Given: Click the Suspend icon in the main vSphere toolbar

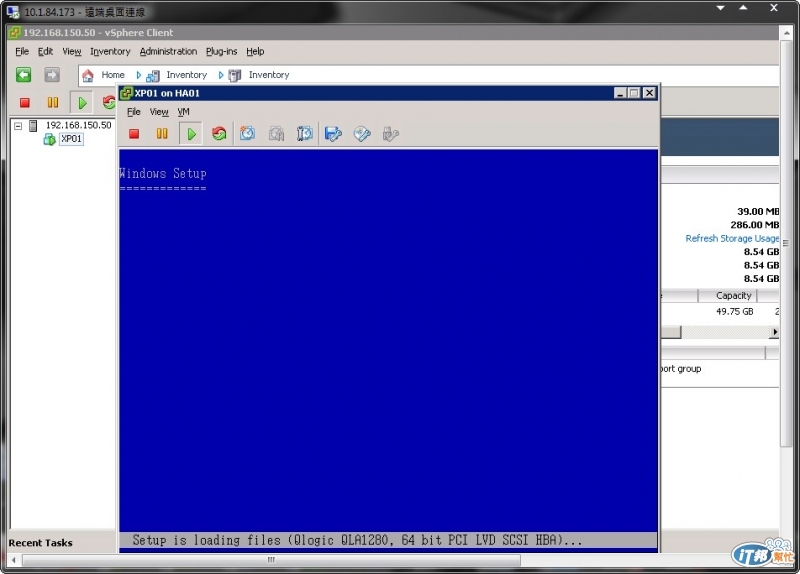Looking at the screenshot, I should pos(53,103).
